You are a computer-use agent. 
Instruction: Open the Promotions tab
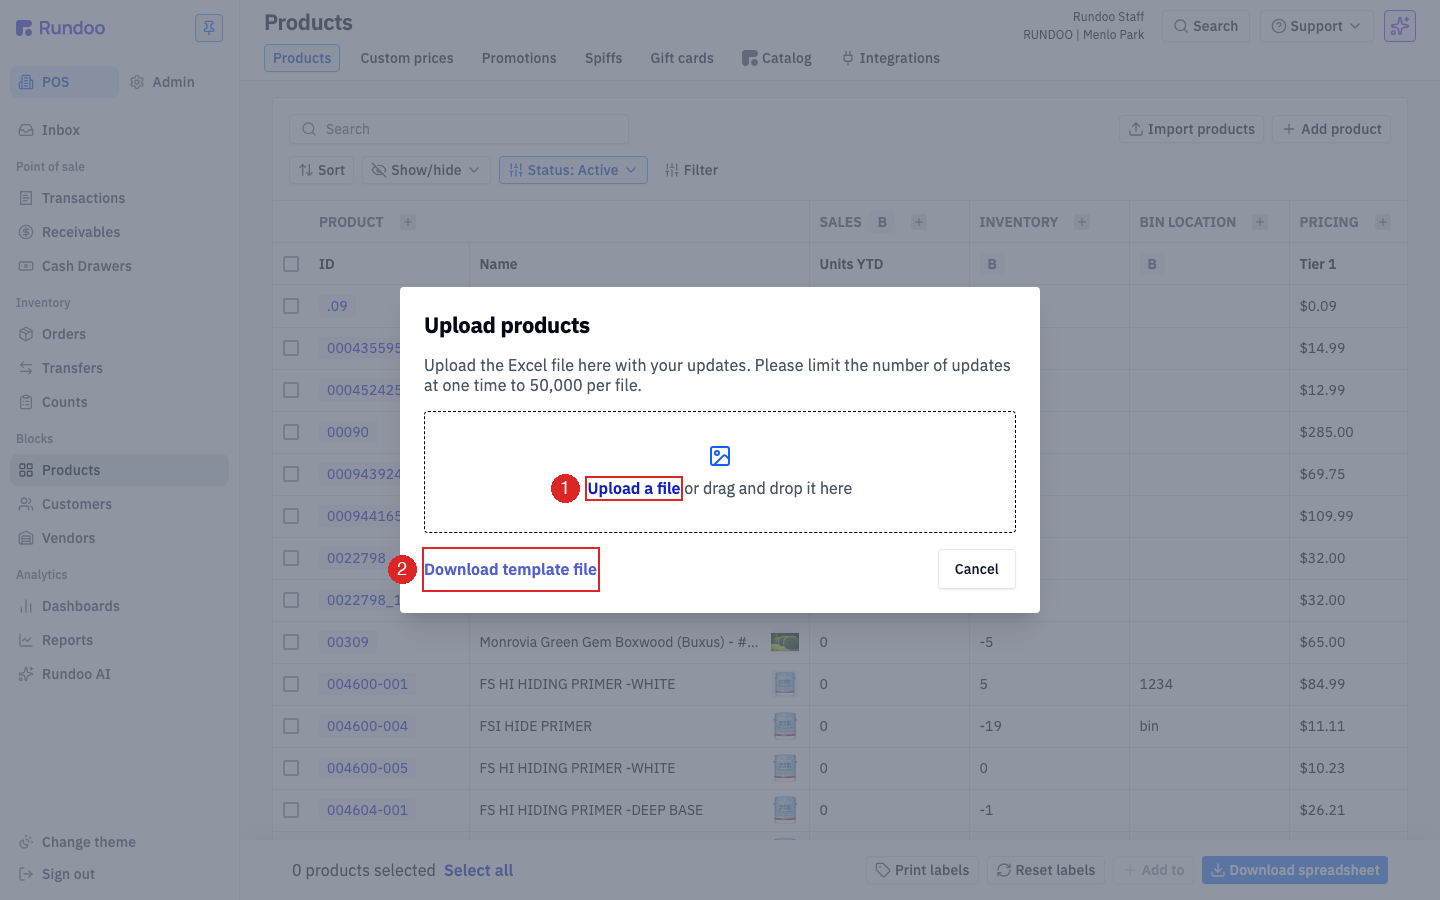519,58
